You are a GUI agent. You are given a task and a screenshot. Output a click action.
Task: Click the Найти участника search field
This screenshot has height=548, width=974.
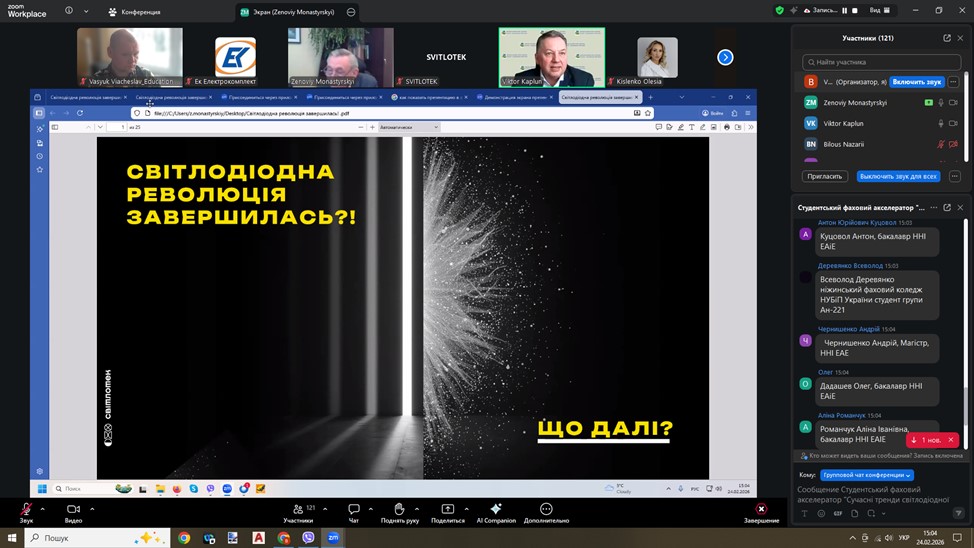pos(881,62)
